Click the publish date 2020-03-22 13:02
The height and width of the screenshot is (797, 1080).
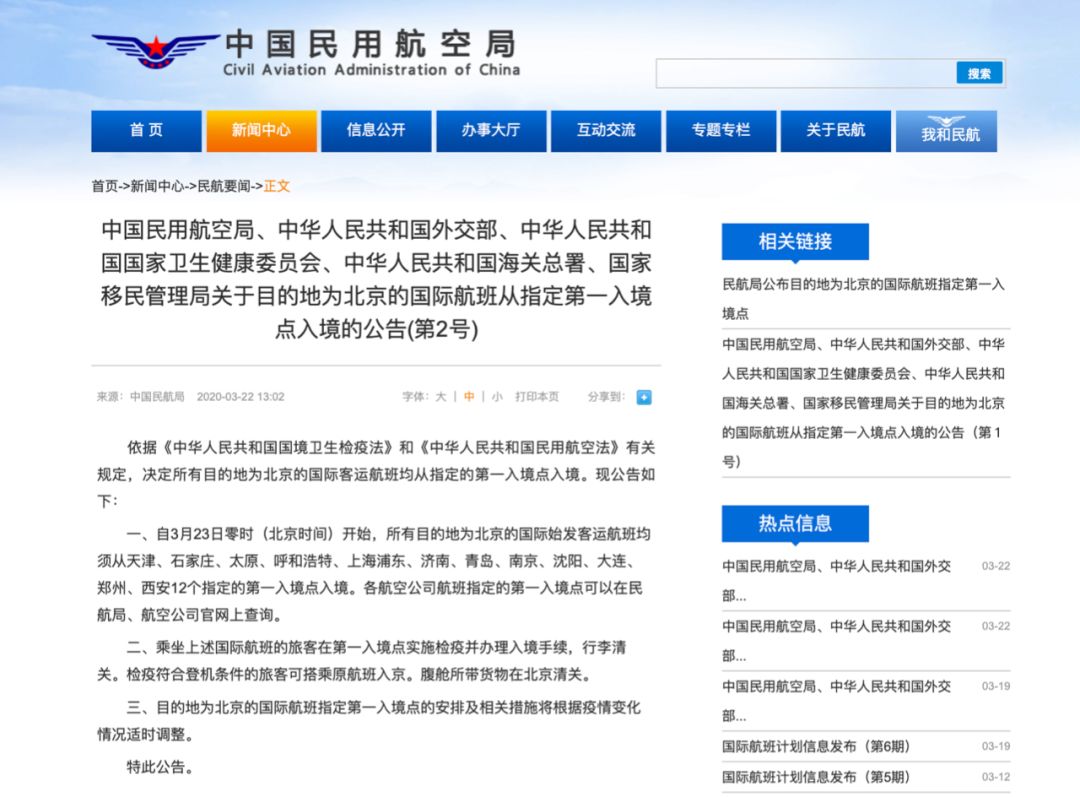(x=240, y=397)
